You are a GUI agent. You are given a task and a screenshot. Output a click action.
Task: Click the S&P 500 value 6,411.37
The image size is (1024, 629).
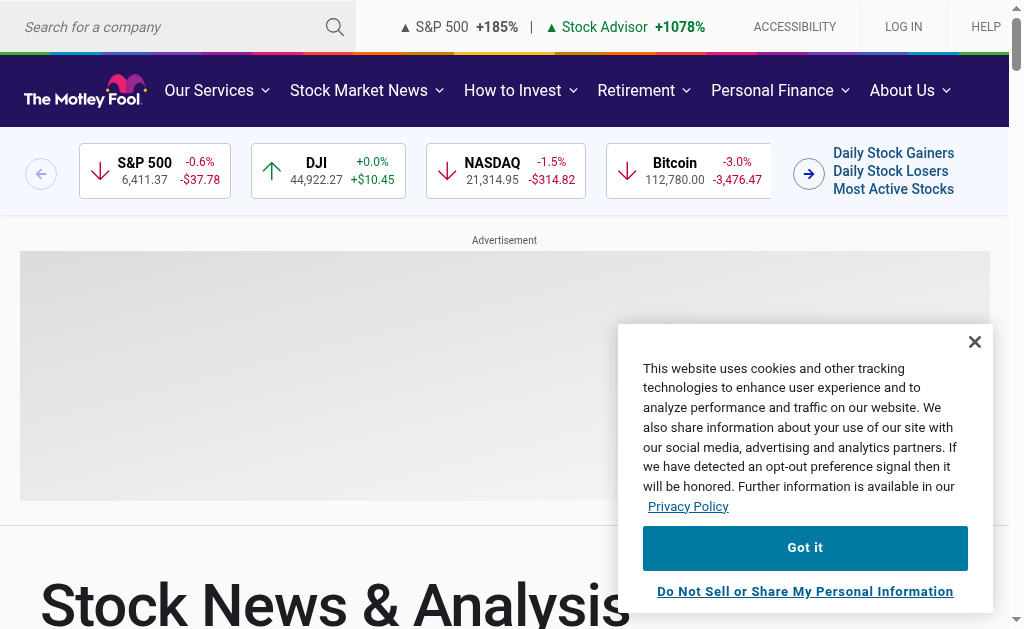pyautogui.click(x=144, y=180)
